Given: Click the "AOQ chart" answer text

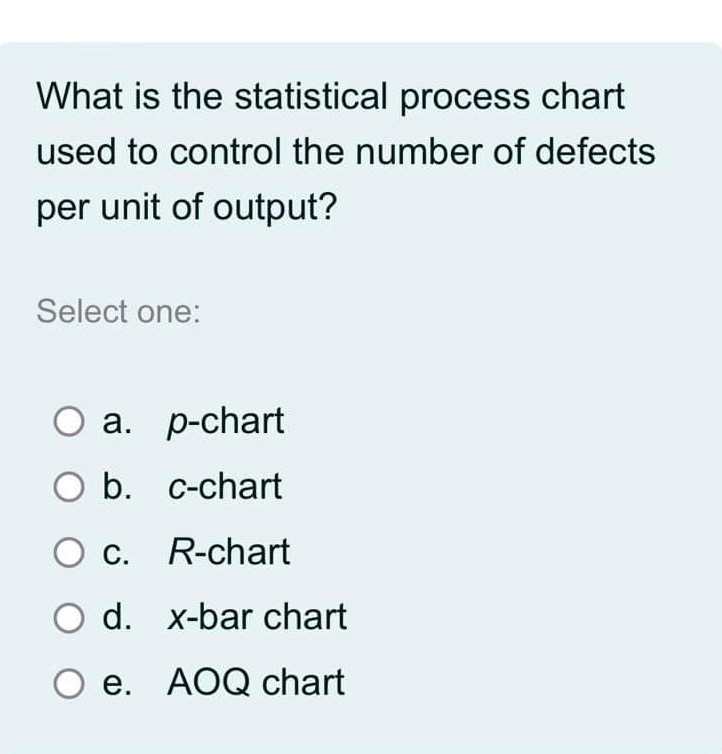Looking at the screenshot, I should [256, 683].
